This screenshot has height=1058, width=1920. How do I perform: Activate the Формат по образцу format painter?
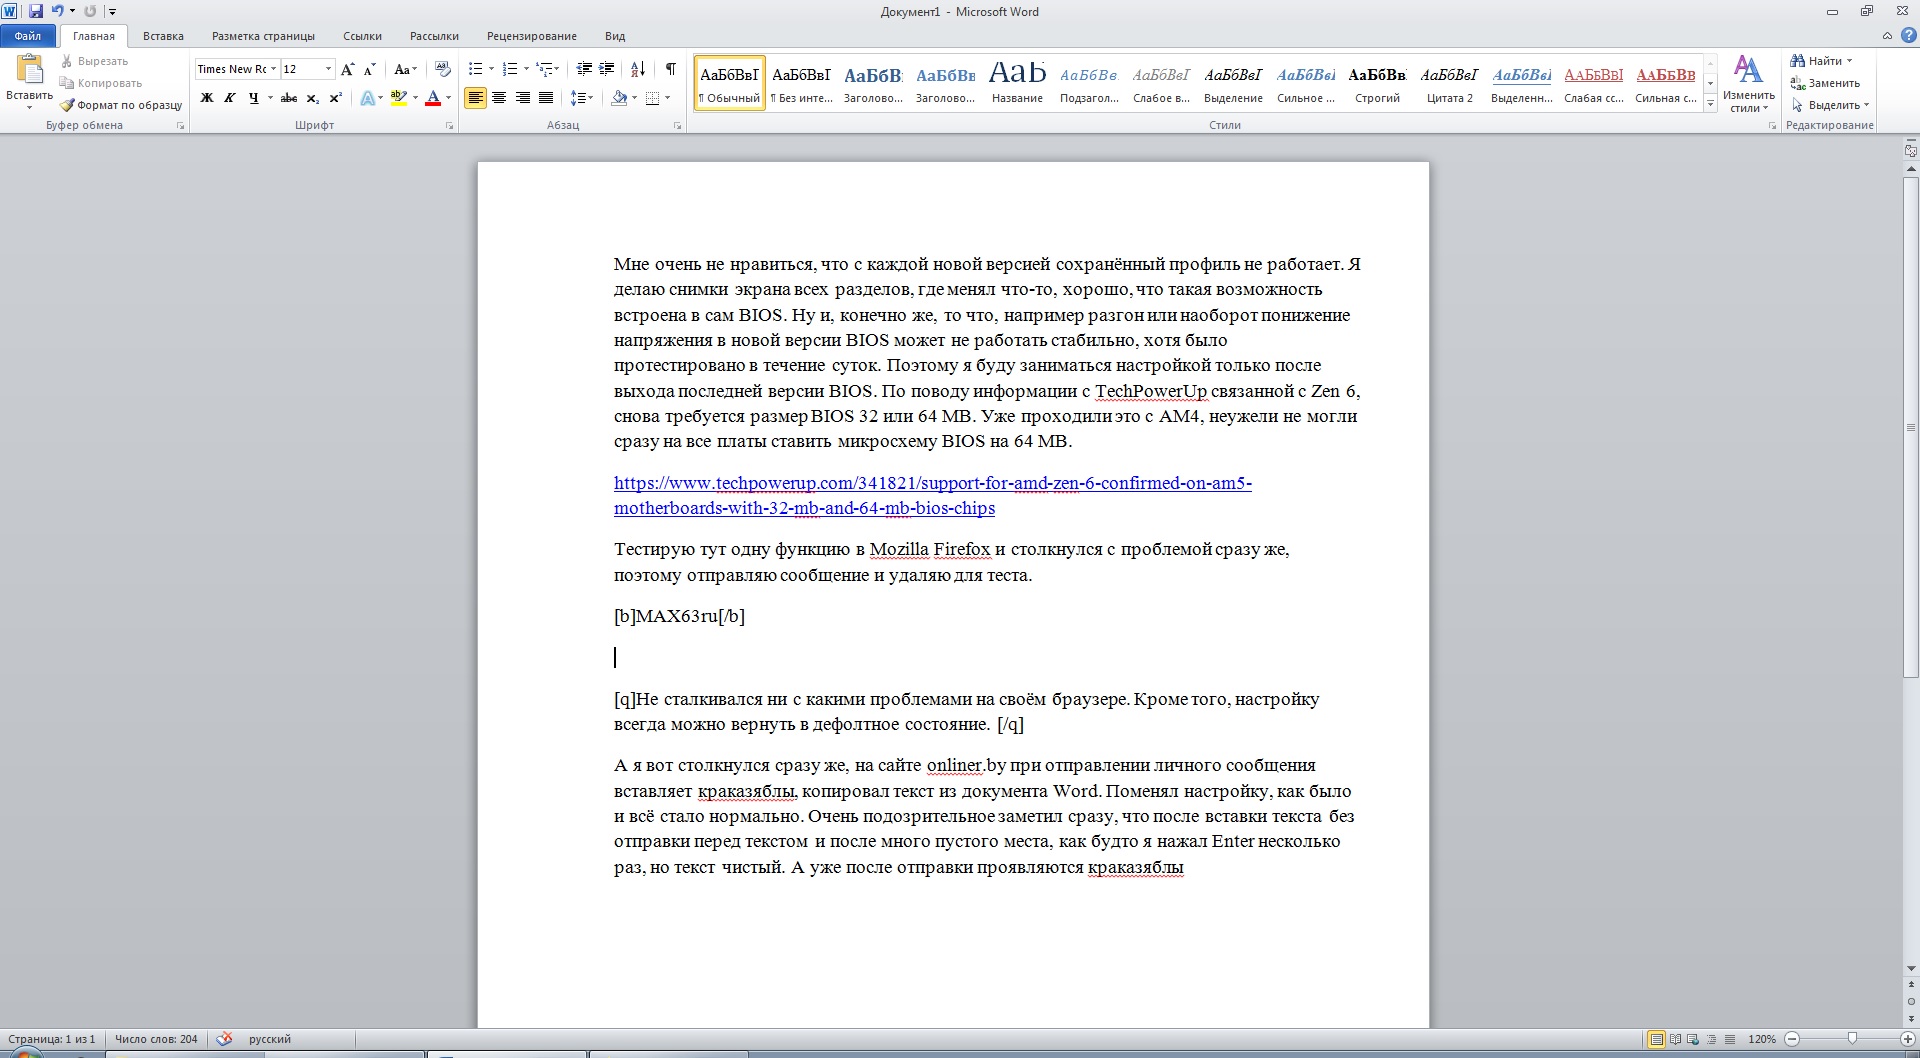coord(121,105)
